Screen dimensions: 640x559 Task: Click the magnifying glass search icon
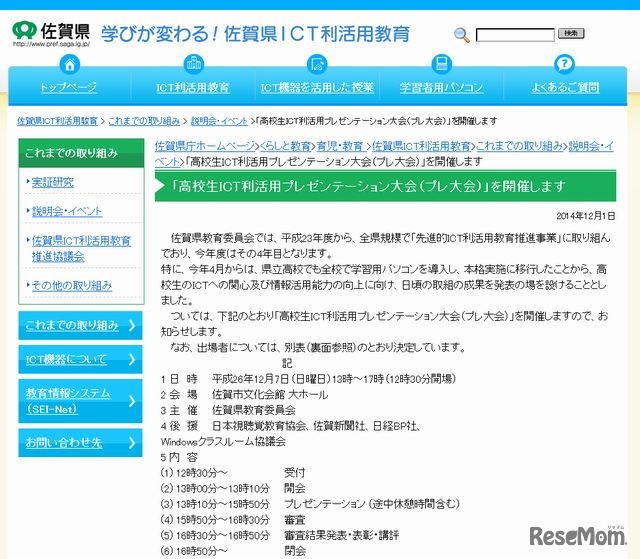[462, 35]
